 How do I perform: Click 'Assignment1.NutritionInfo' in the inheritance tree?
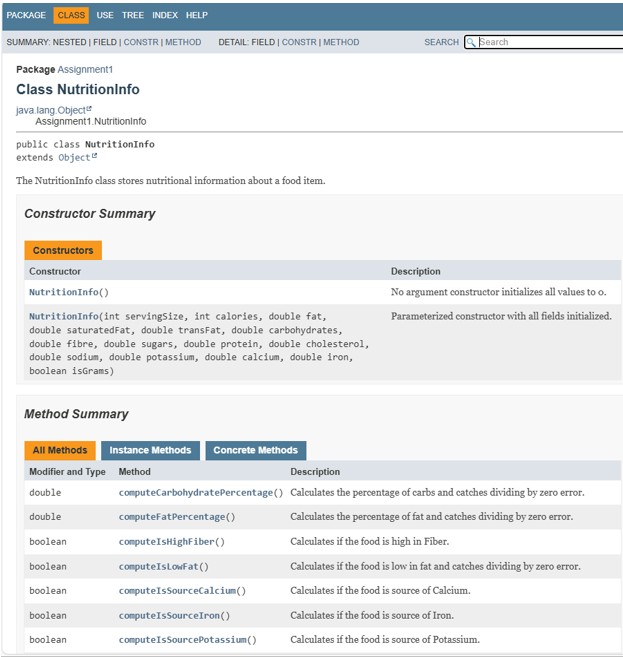[90, 122]
